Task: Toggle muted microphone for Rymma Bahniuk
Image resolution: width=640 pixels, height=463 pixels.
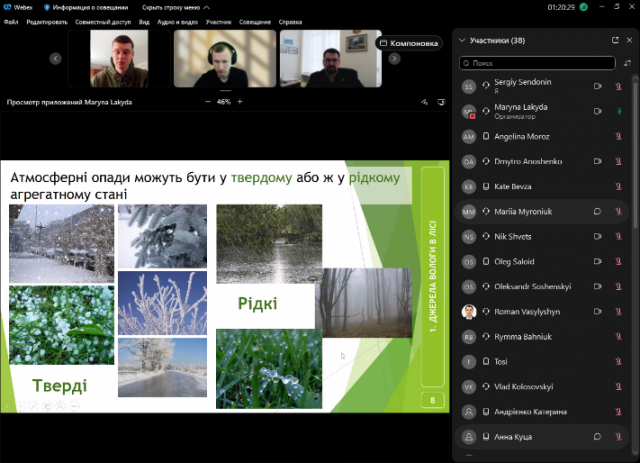Action: [618, 337]
